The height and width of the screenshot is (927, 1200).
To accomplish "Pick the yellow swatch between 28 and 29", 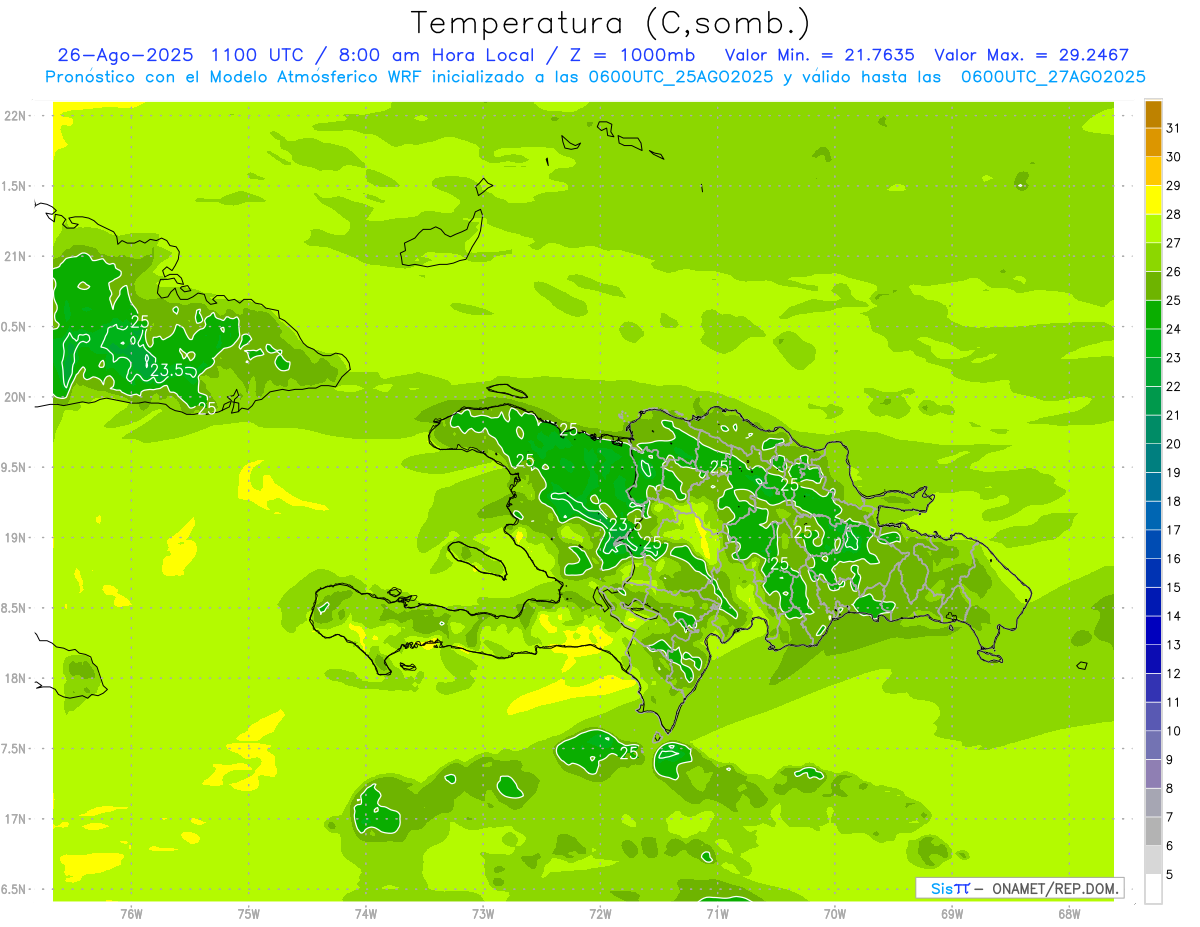I will tap(1153, 200).
